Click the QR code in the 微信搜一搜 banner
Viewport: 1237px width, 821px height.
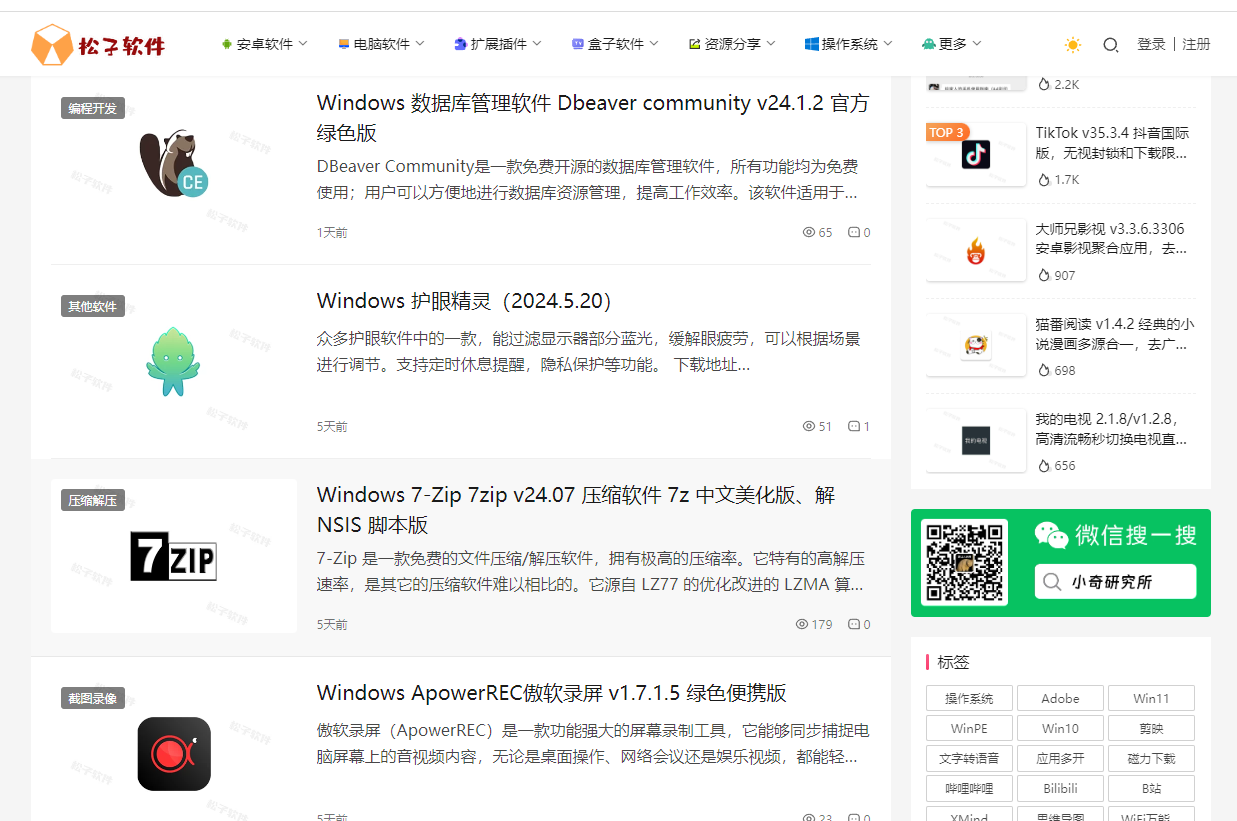point(964,562)
